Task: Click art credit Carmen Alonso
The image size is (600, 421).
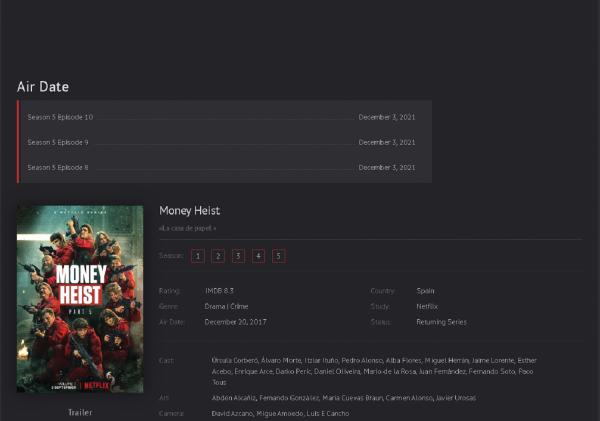Action: (409, 398)
